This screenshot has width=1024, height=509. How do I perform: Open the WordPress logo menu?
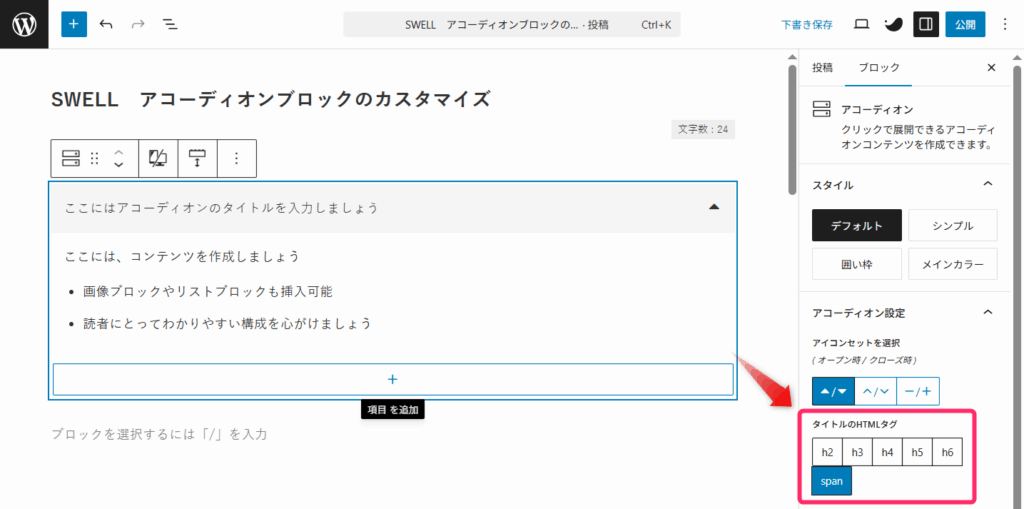(x=24, y=24)
